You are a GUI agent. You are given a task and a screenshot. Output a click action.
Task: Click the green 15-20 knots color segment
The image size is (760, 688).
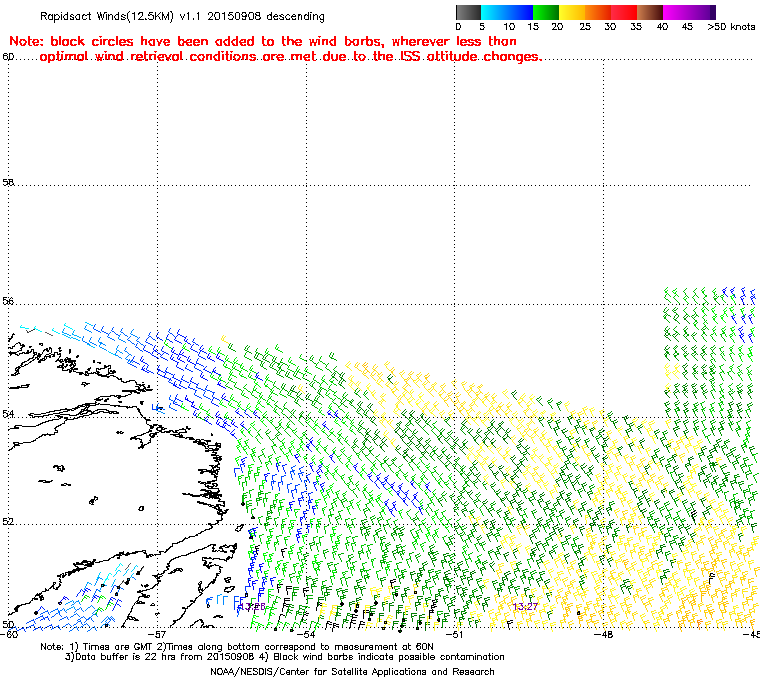546,12
